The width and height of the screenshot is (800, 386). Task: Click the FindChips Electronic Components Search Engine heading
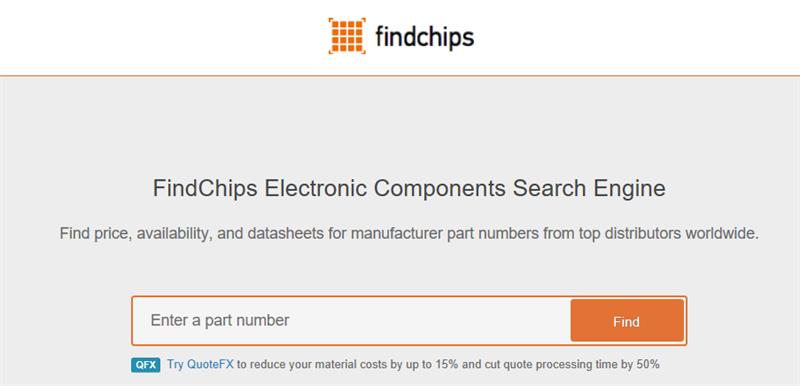(409, 188)
